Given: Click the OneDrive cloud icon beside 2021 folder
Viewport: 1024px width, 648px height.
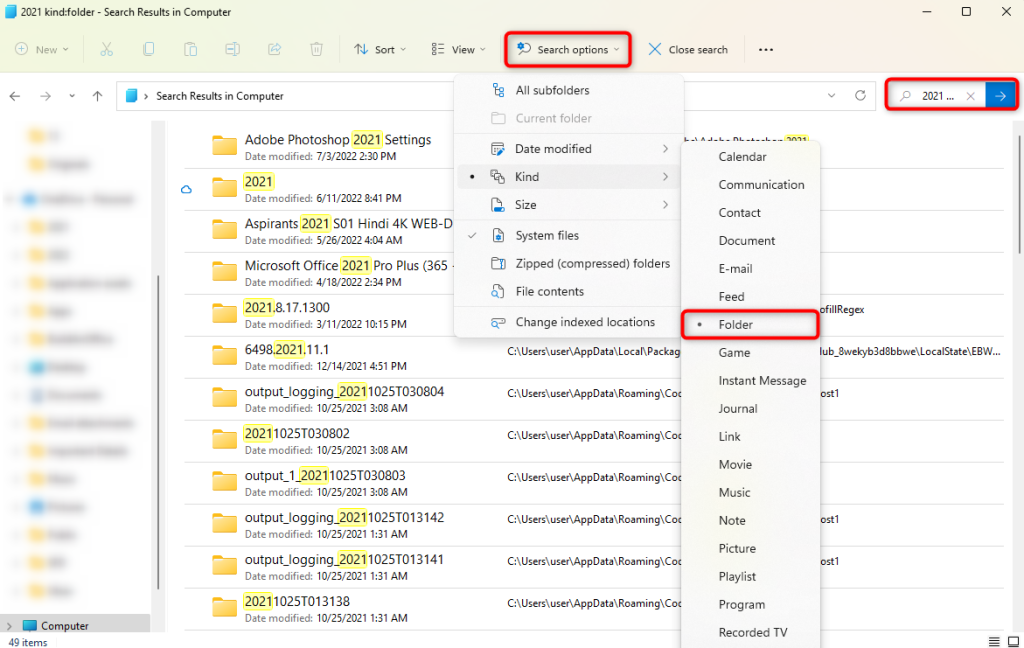Looking at the screenshot, I should click(186, 187).
